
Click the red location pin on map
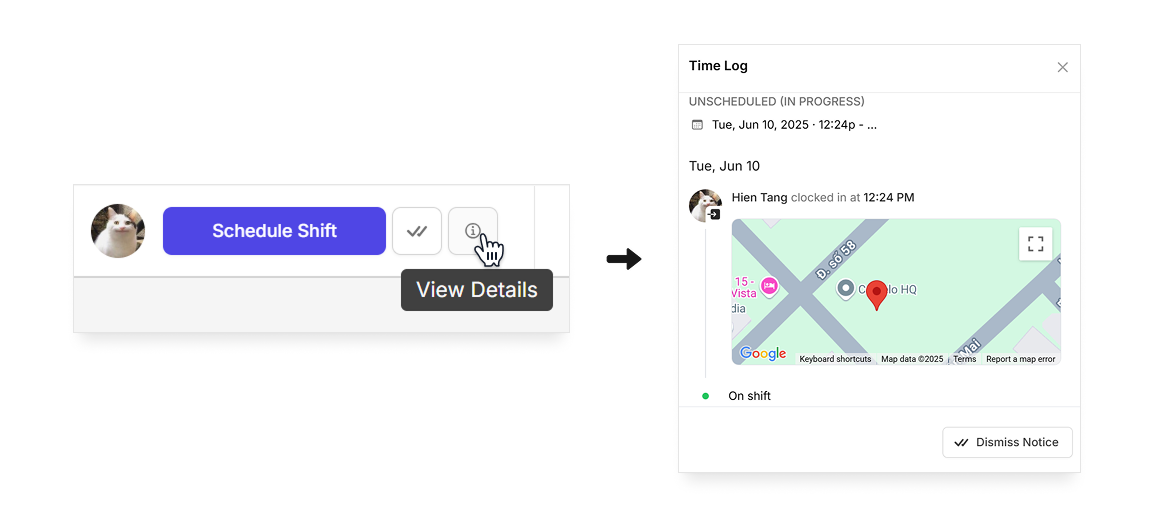click(x=876, y=294)
